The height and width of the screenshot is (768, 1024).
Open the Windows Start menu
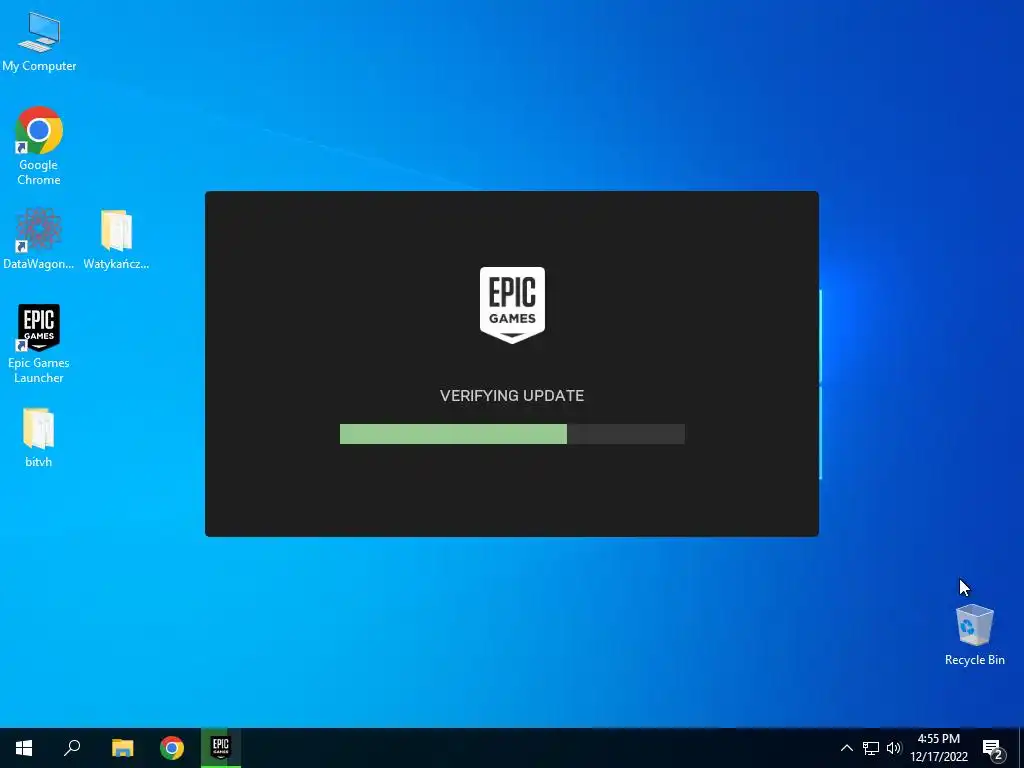coord(24,748)
